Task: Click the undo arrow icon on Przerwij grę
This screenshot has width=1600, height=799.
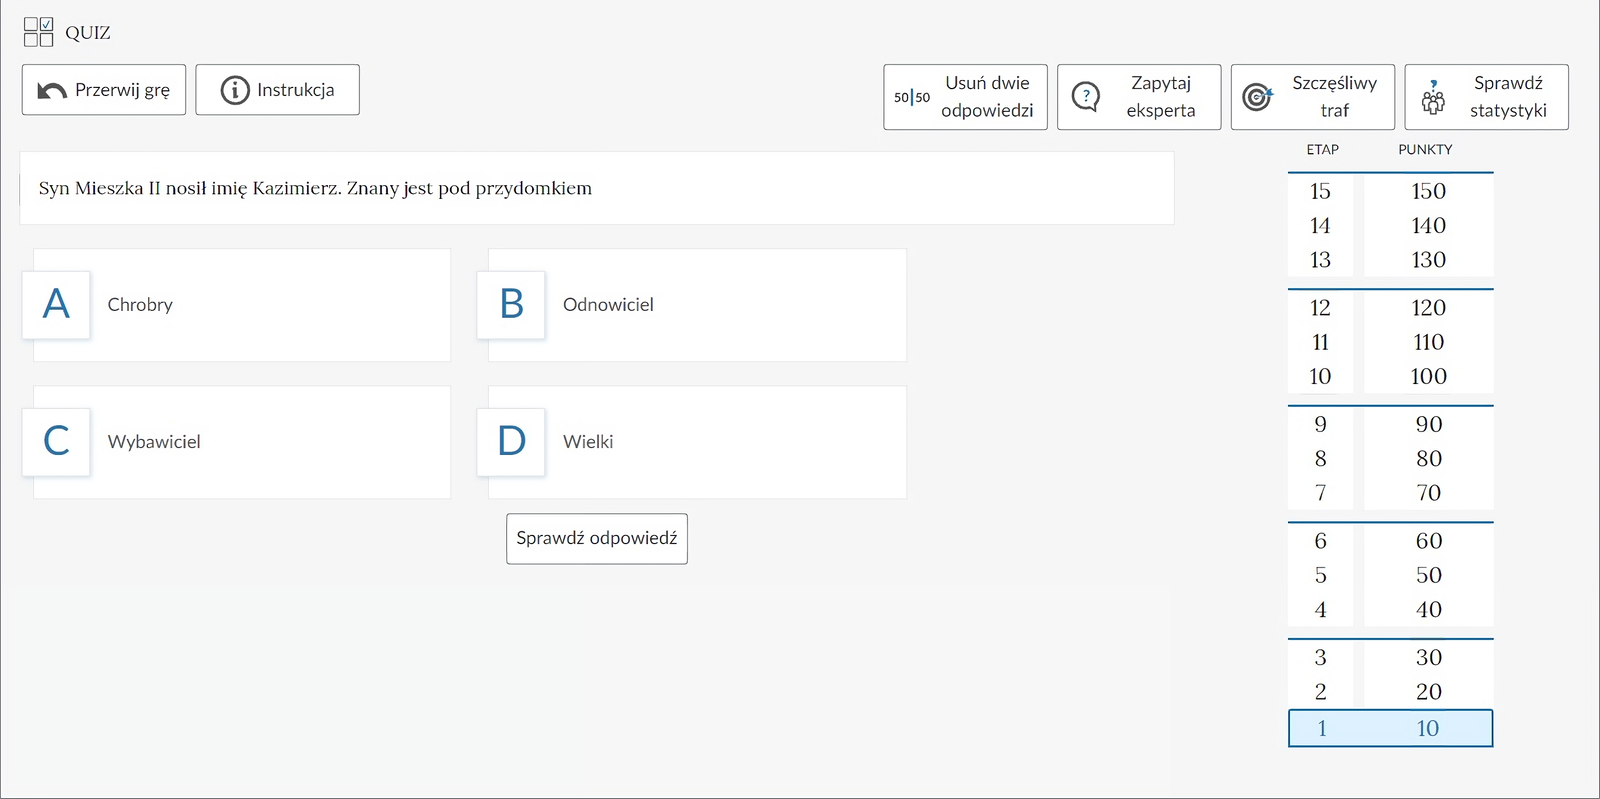Action: click(51, 91)
